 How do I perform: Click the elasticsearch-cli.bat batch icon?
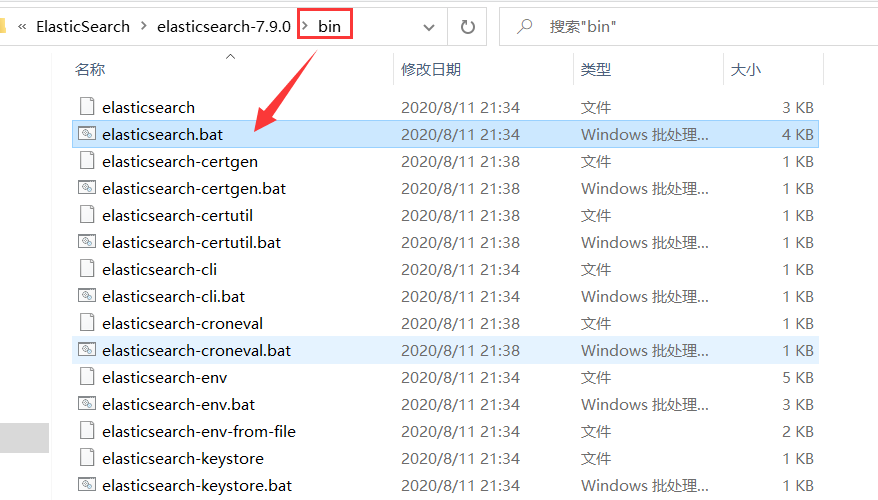click(87, 296)
